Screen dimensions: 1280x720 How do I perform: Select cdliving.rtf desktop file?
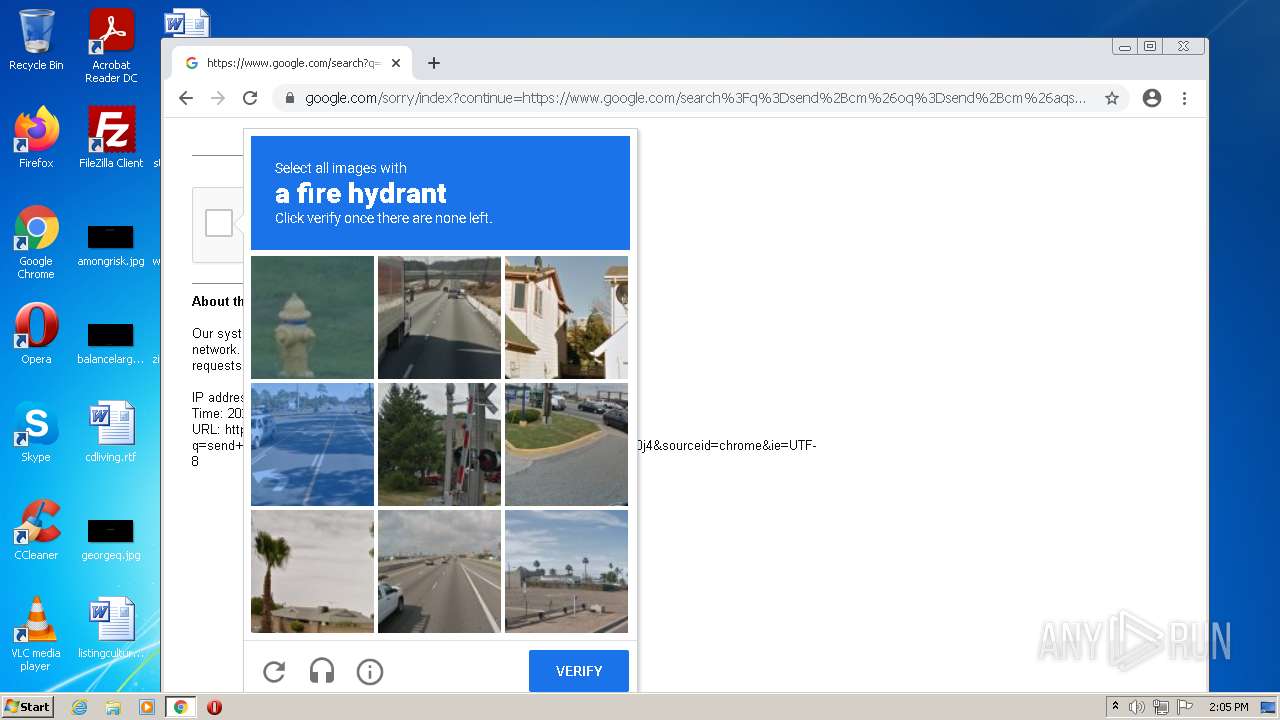[x=111, y=432]
